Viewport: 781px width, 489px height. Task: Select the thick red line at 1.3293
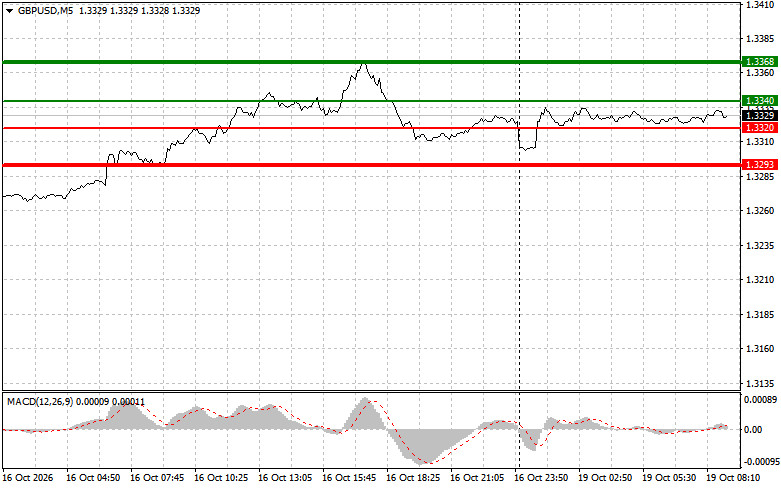coord(372,165)
